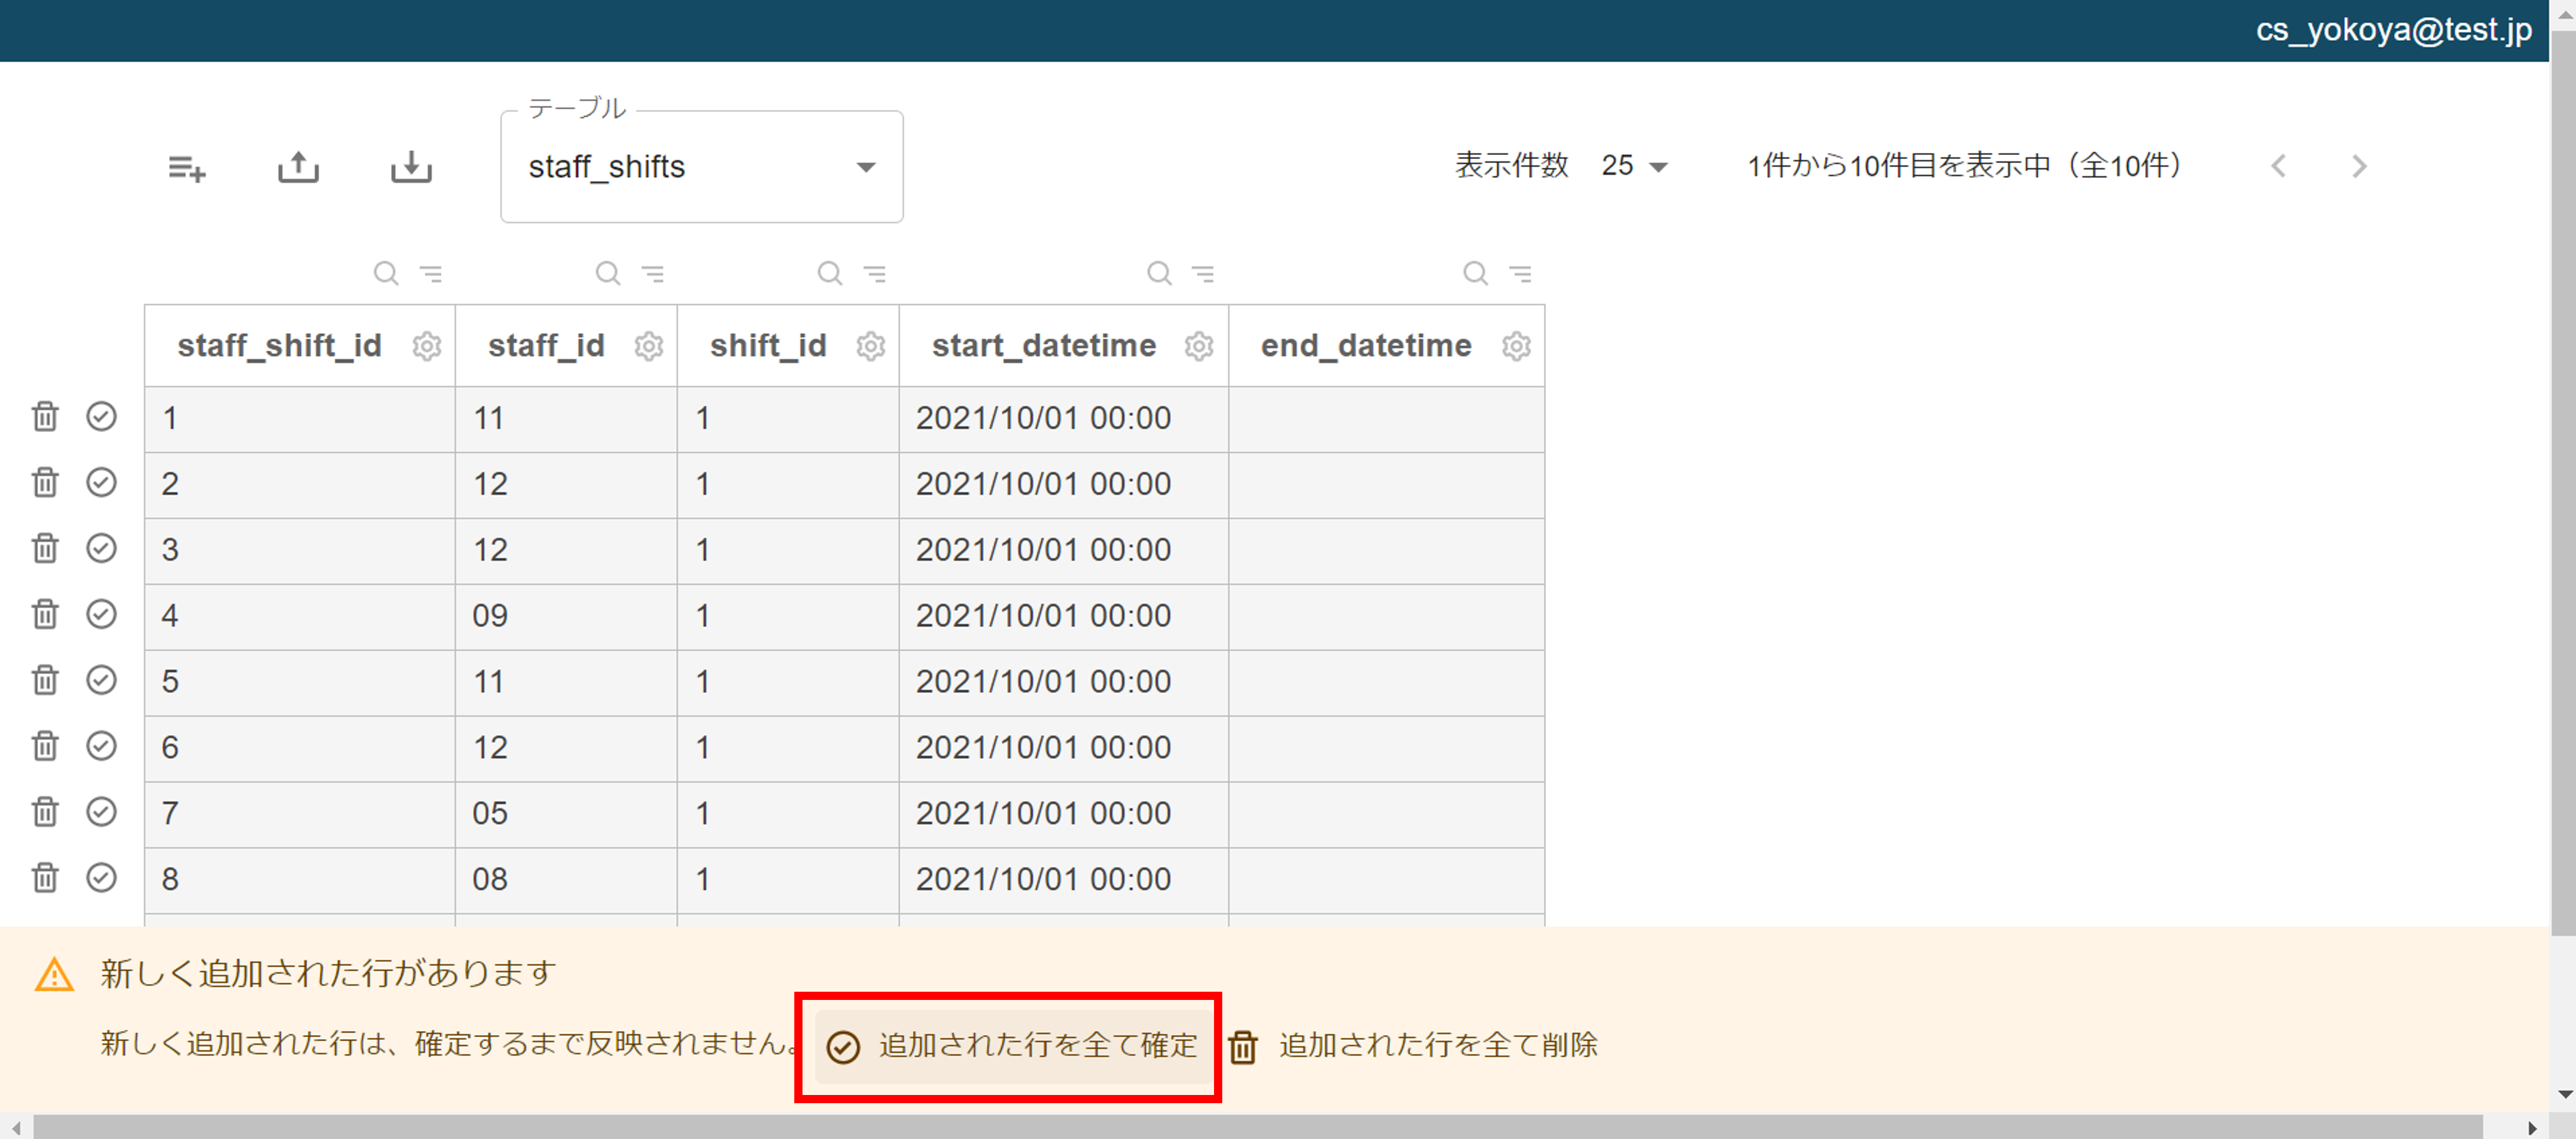Search the staff_id column
This screenshot has width=2576, height=1139.
(x=608, y=273)
